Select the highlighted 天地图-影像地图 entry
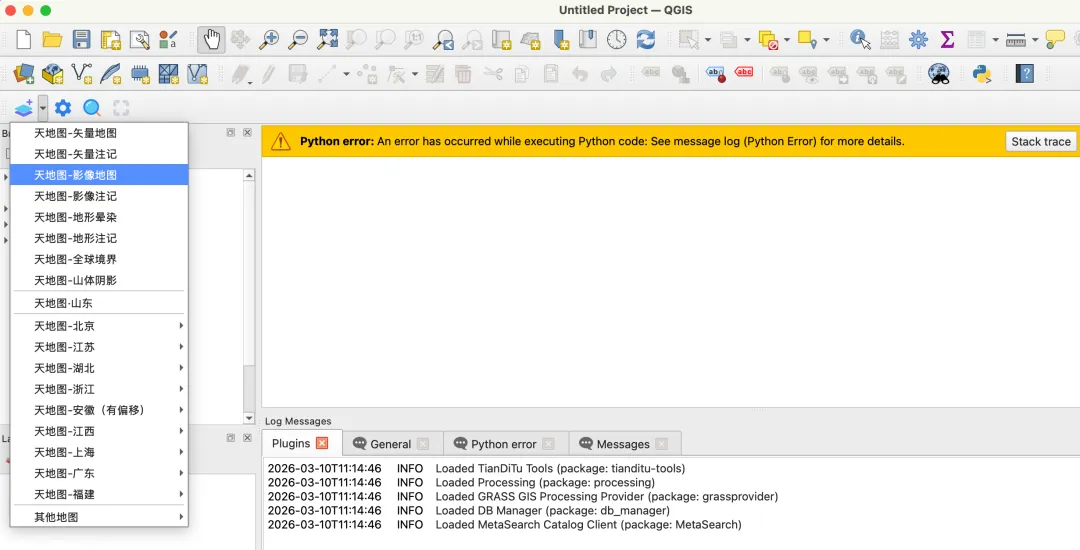The image size is (1080, 550). 99,175
